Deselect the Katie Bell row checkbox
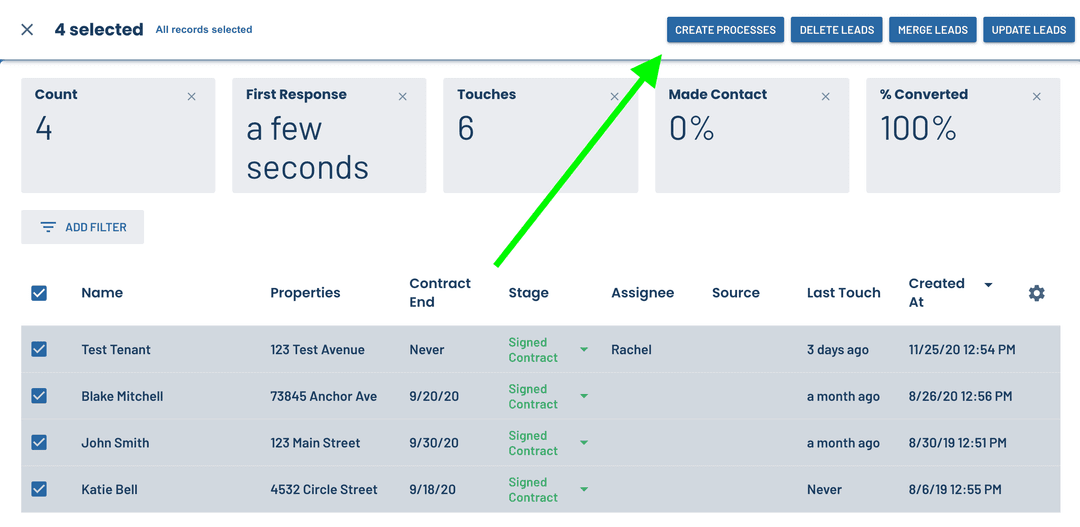 point(39,490)
